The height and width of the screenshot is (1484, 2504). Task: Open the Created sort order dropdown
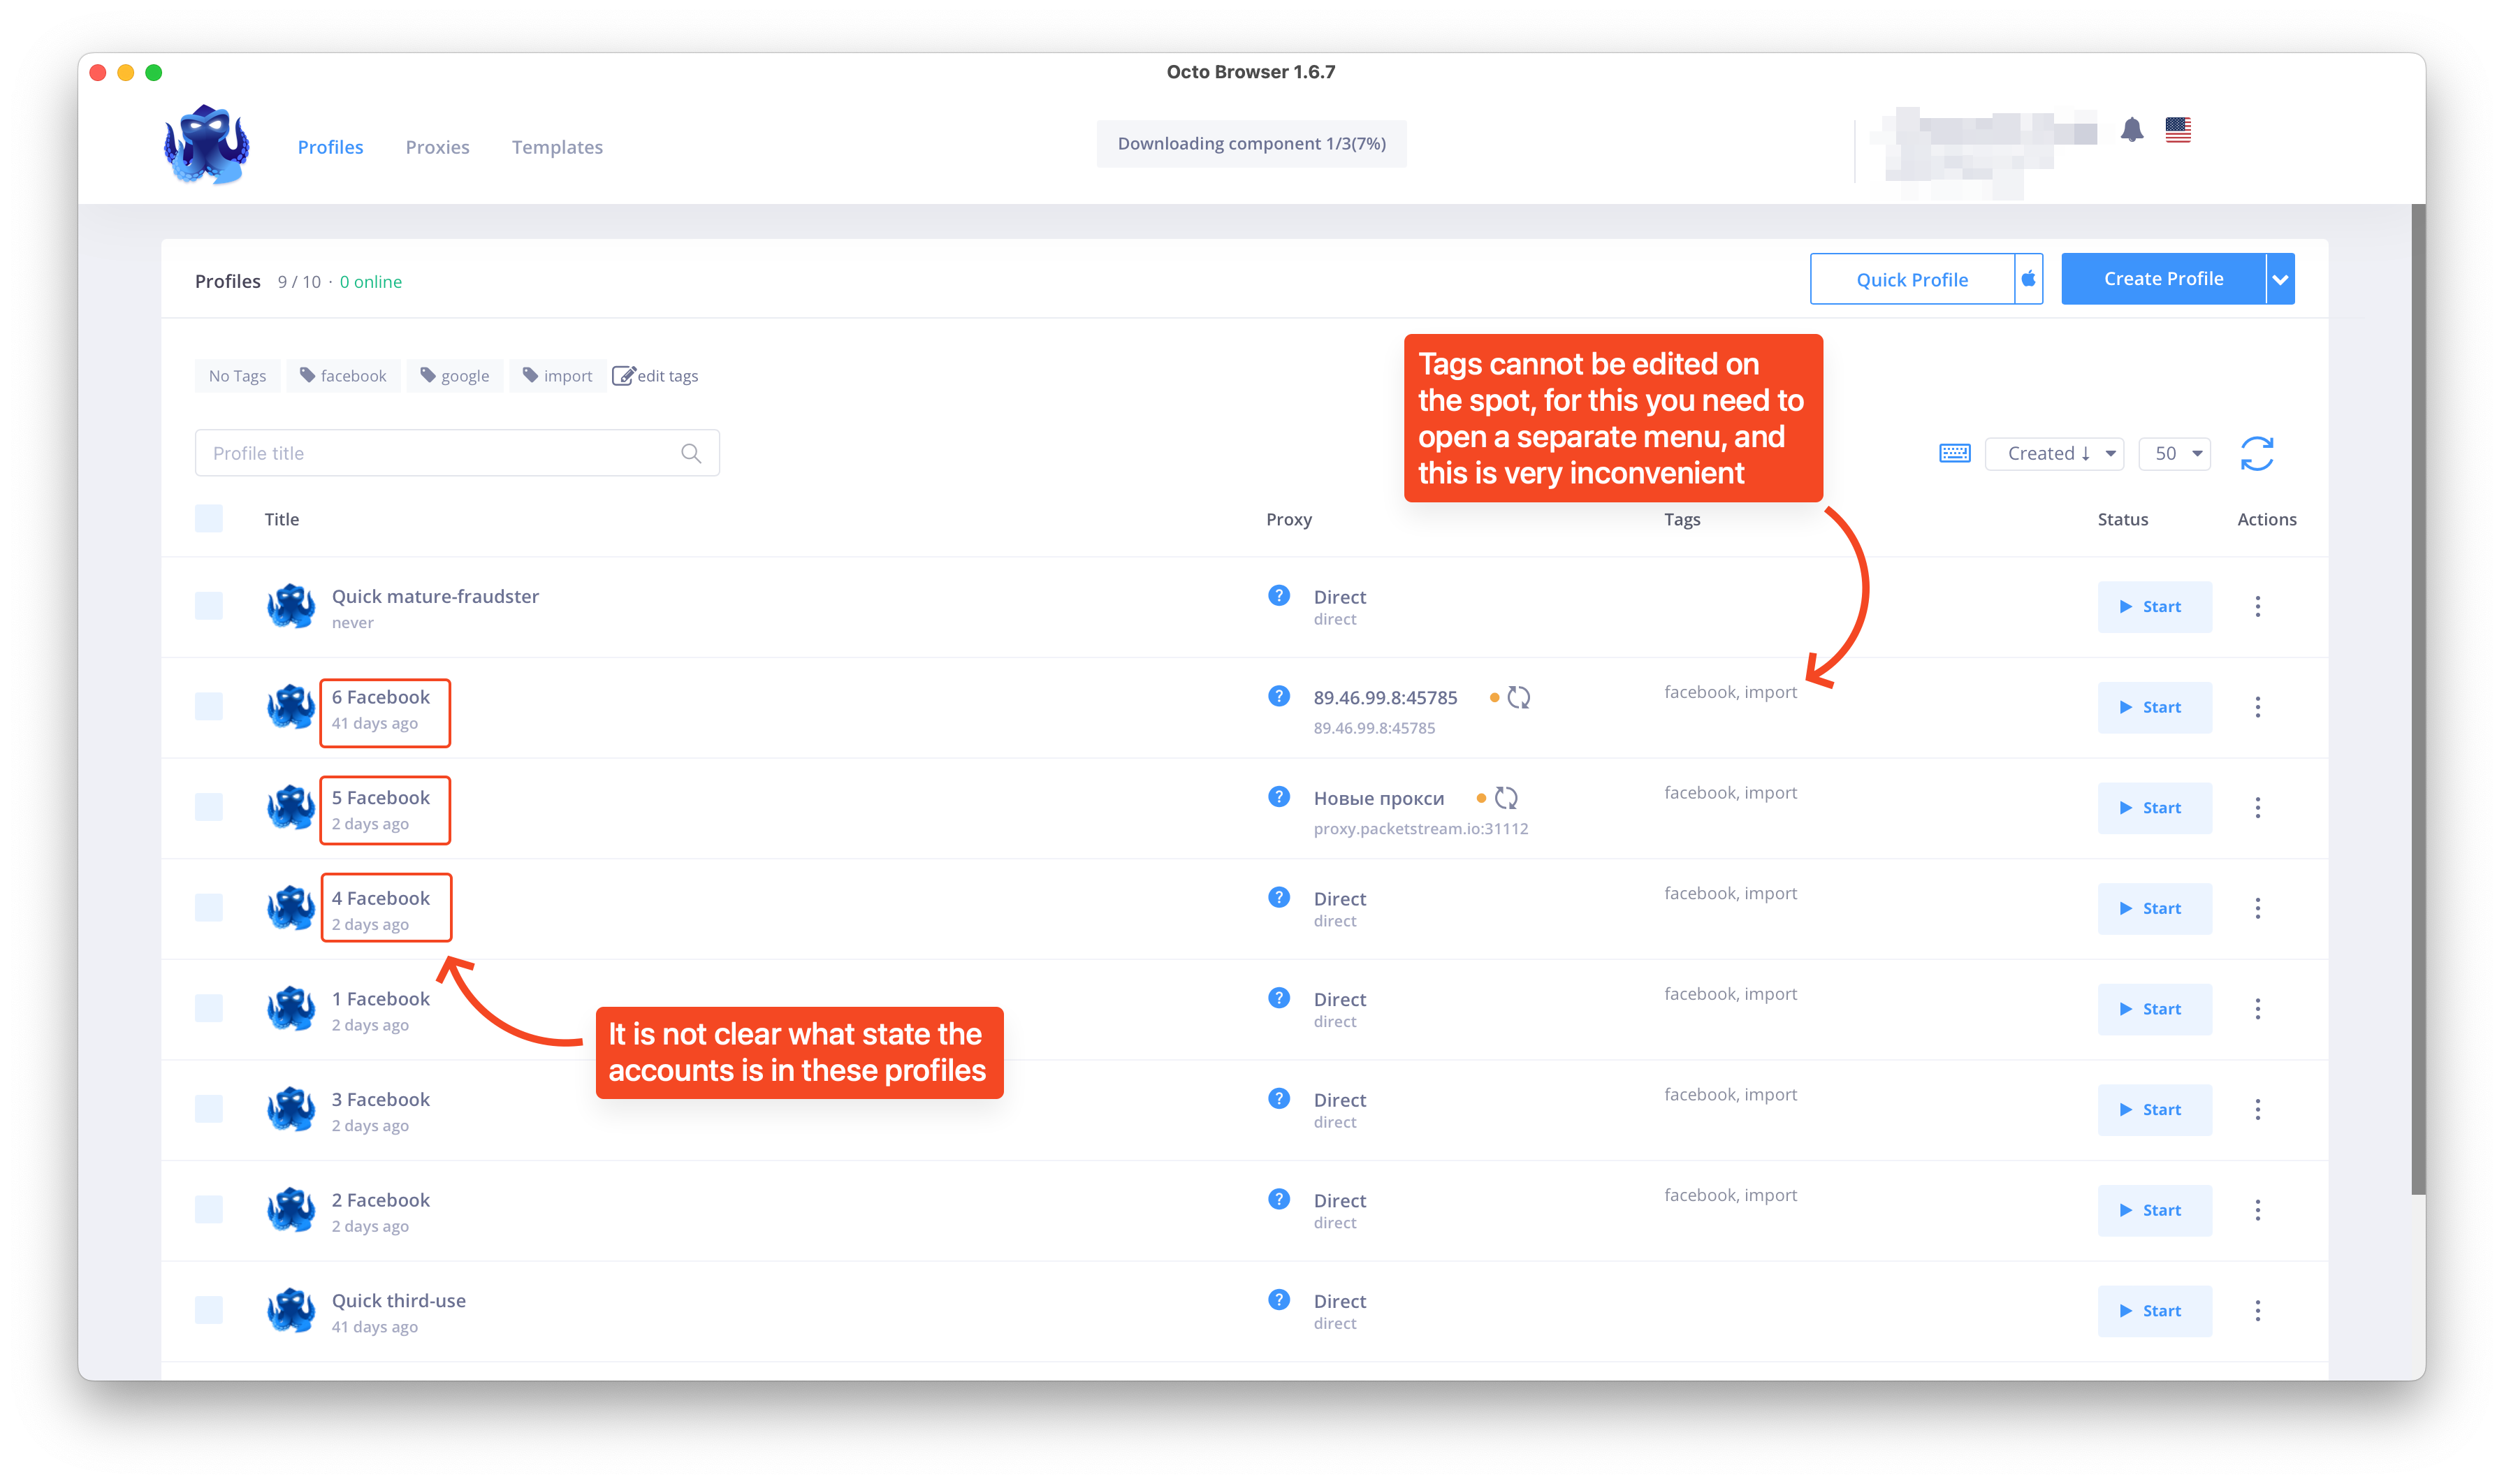[2054, 453]
